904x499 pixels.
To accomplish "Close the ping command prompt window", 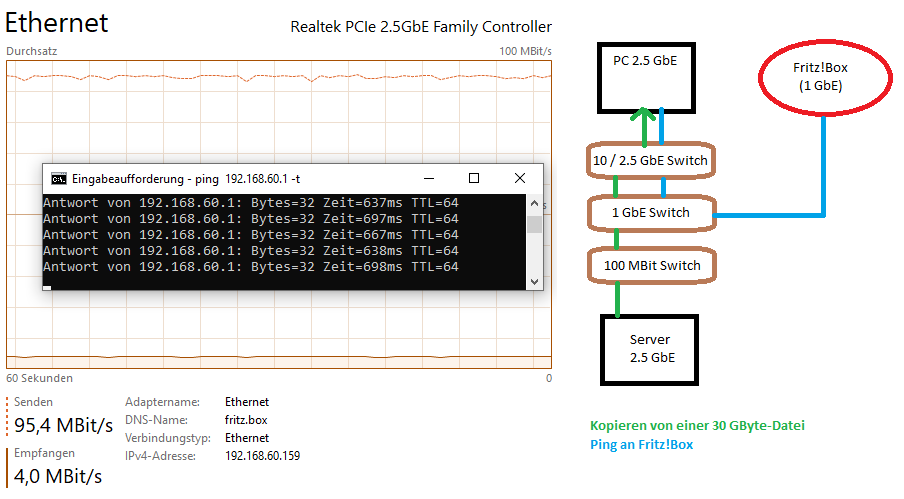I will pyautogui.click(x=520, y=178).
